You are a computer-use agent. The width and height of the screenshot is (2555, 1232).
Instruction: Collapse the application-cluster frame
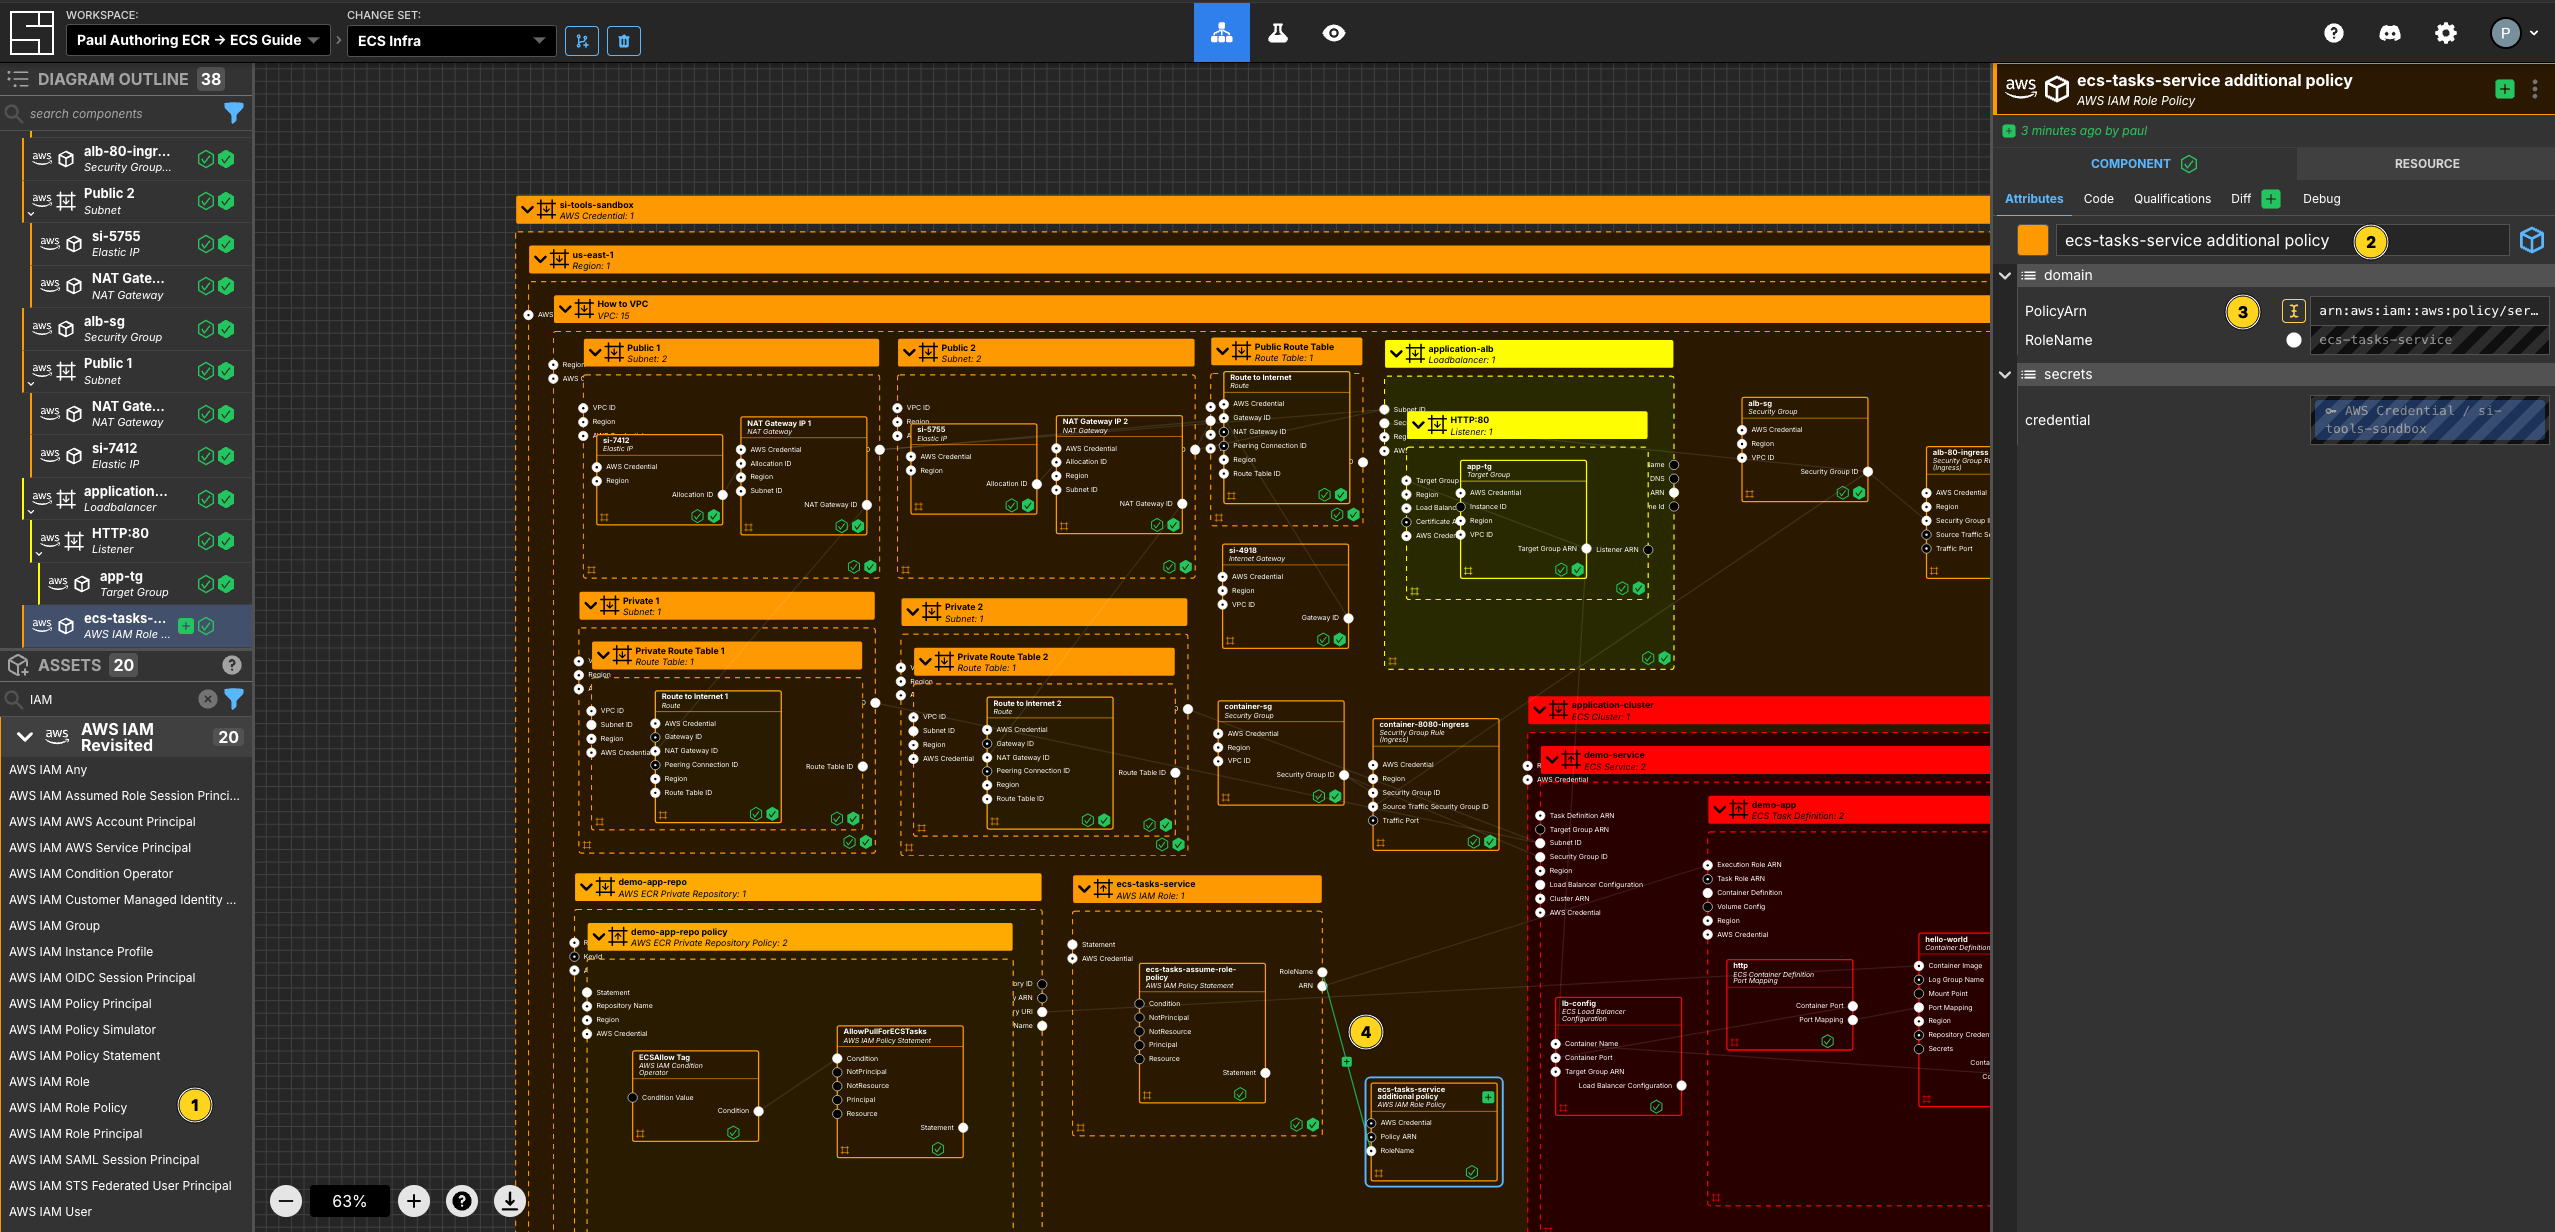(x=1541, y=710)
